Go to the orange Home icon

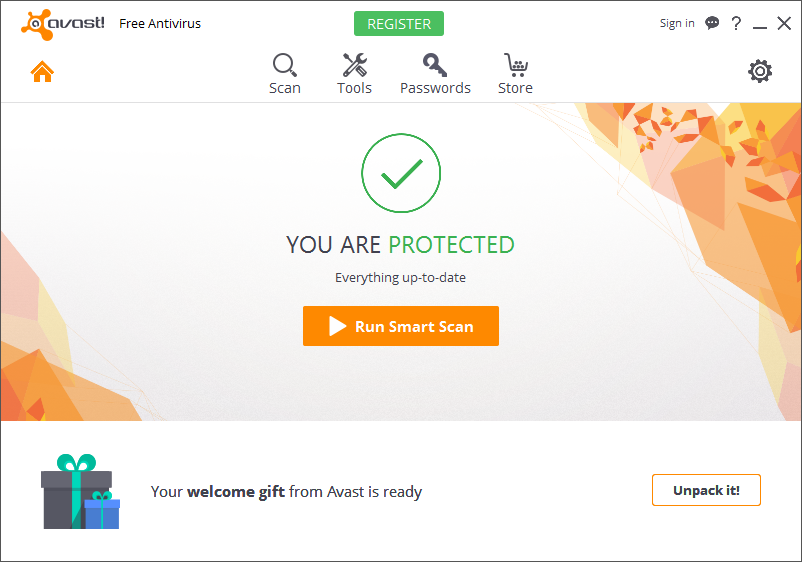[x=41, y=72]
